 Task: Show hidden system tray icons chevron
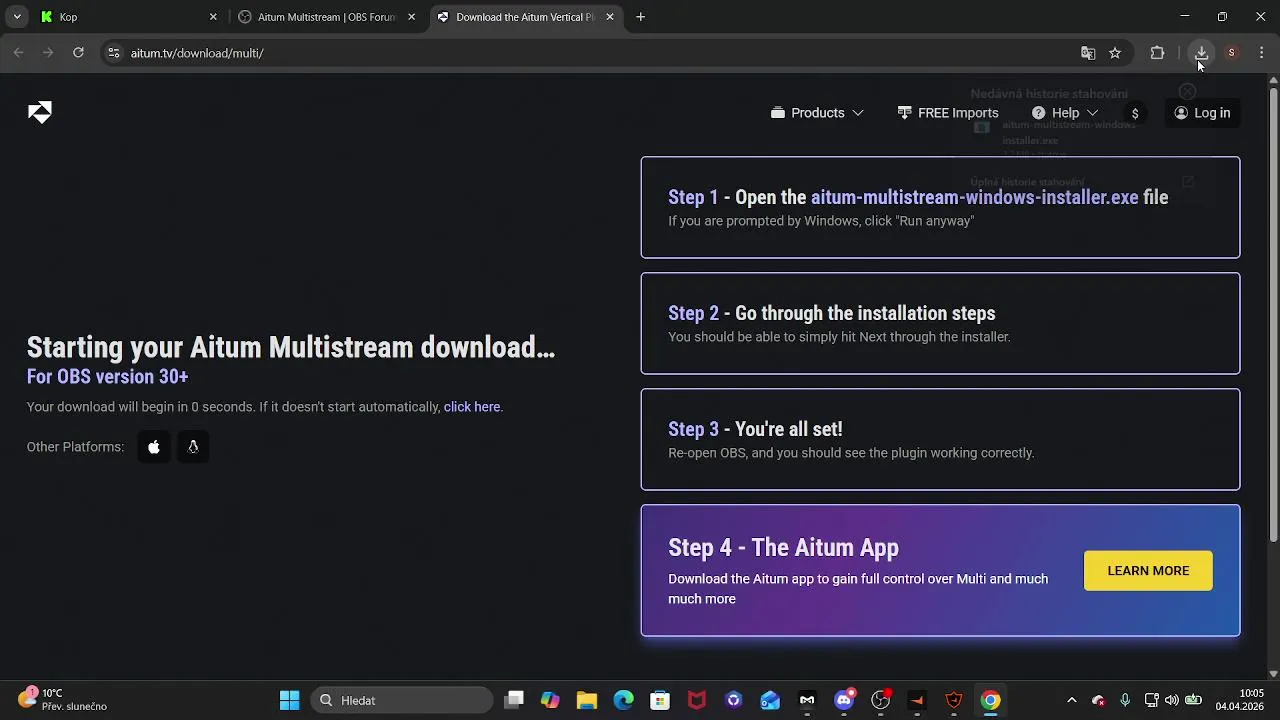[x=1072, y=700]
